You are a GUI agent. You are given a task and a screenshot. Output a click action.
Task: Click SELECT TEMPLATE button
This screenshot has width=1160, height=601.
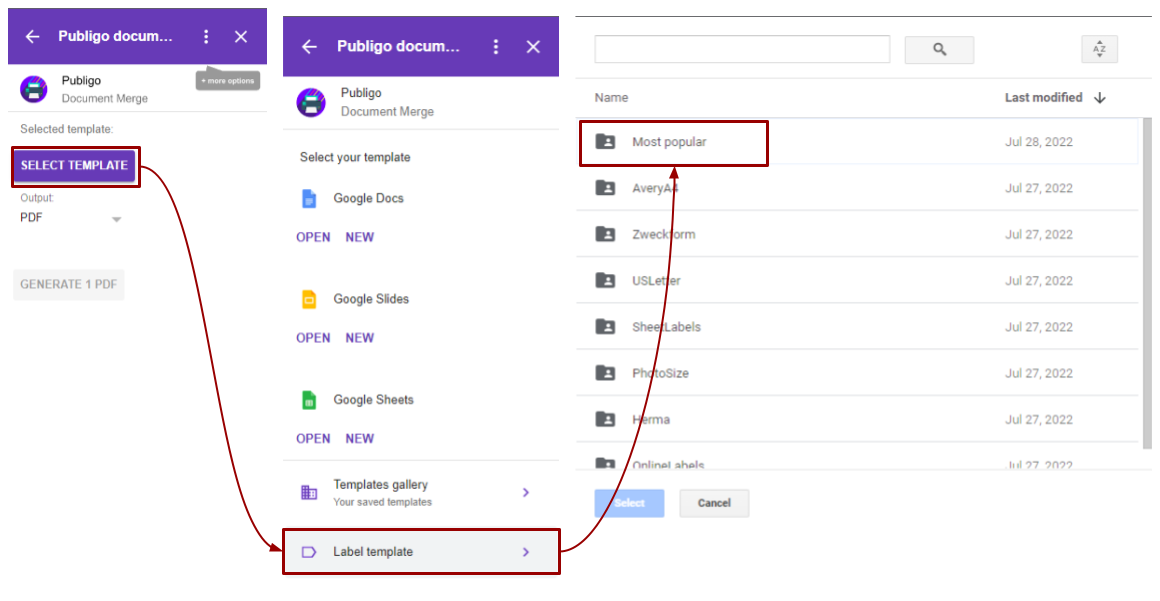tap(74, 166)
